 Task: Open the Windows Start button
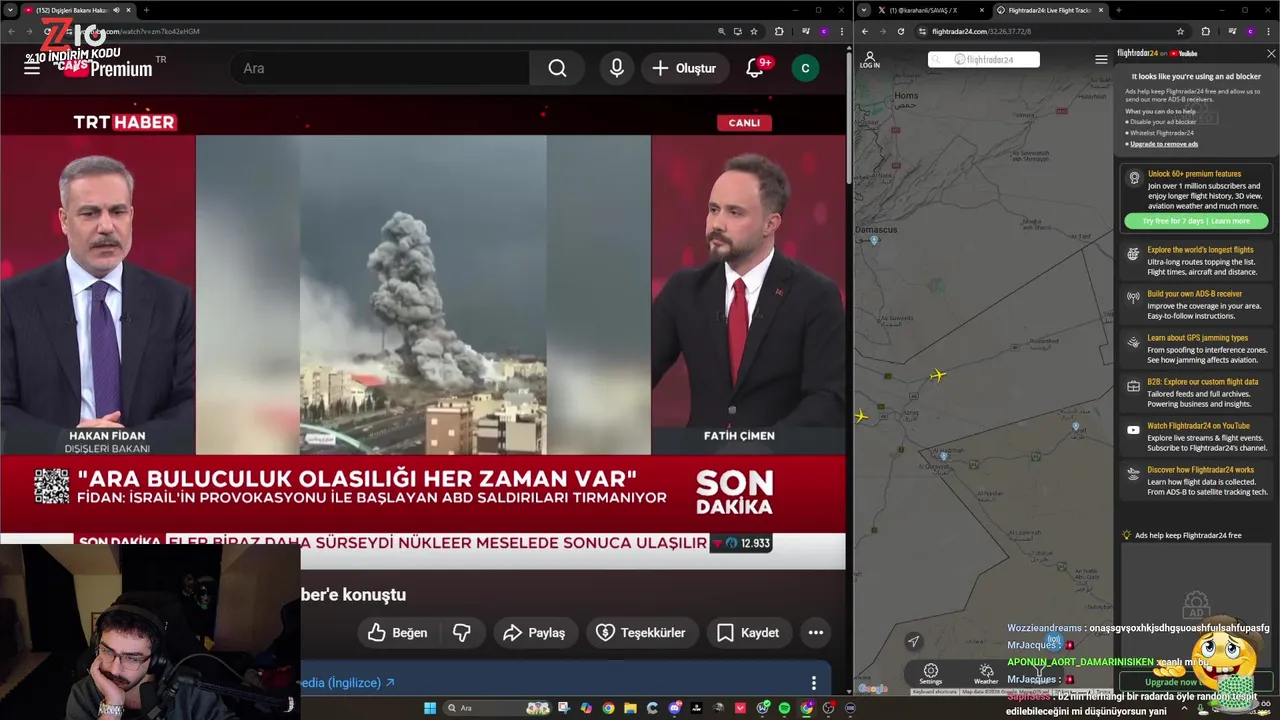coord(430,708)
